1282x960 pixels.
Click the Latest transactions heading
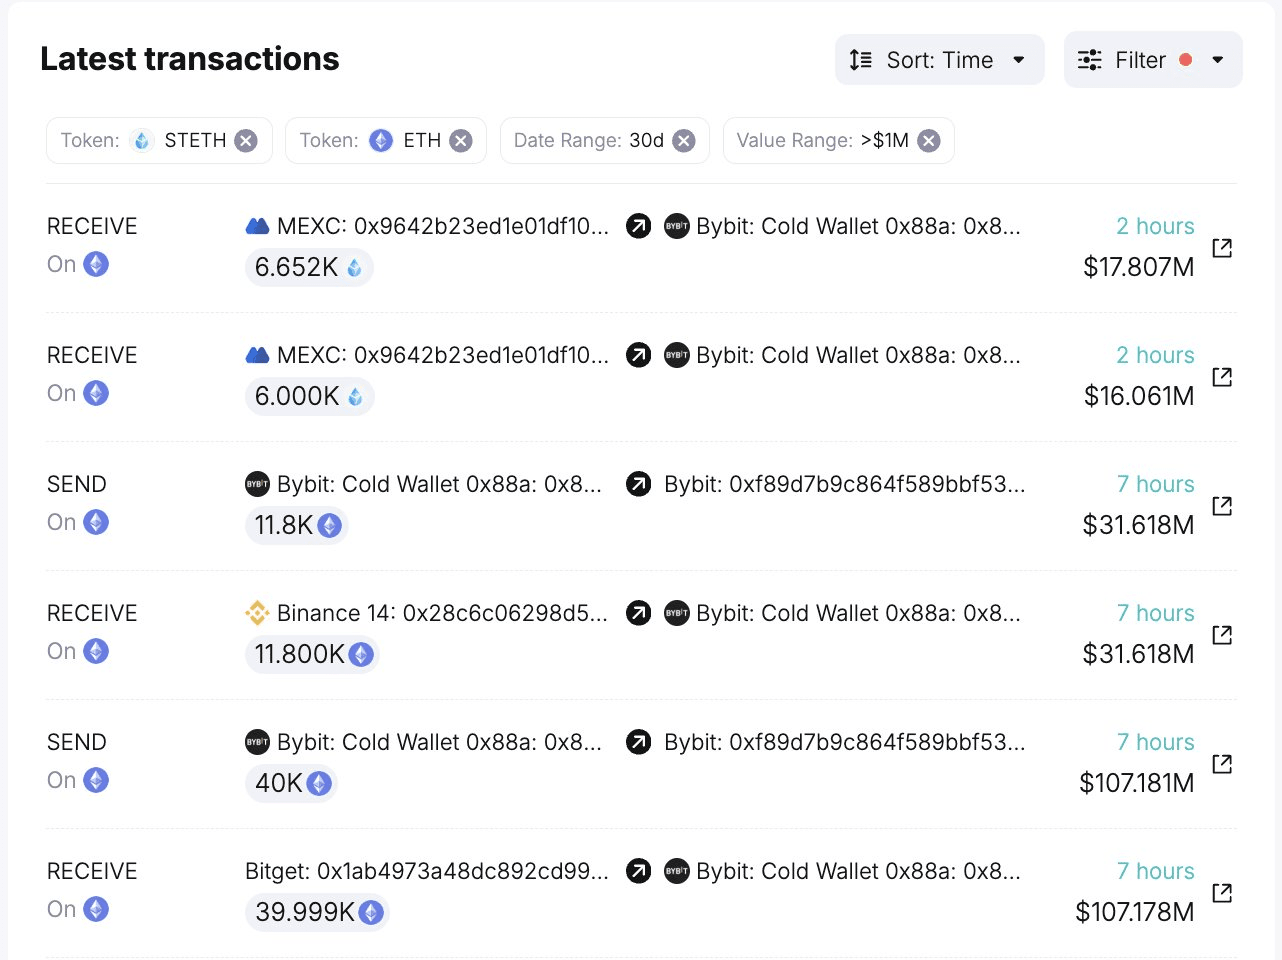pyautogui.click(x=189, y=58)
